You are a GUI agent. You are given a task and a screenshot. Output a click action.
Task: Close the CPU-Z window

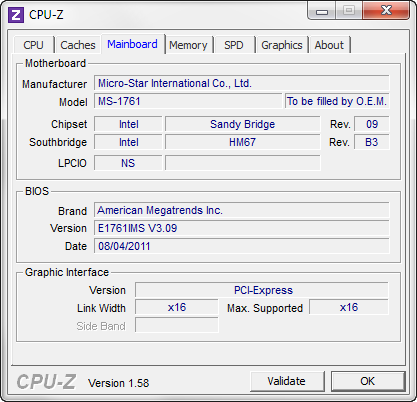(386, 11)
